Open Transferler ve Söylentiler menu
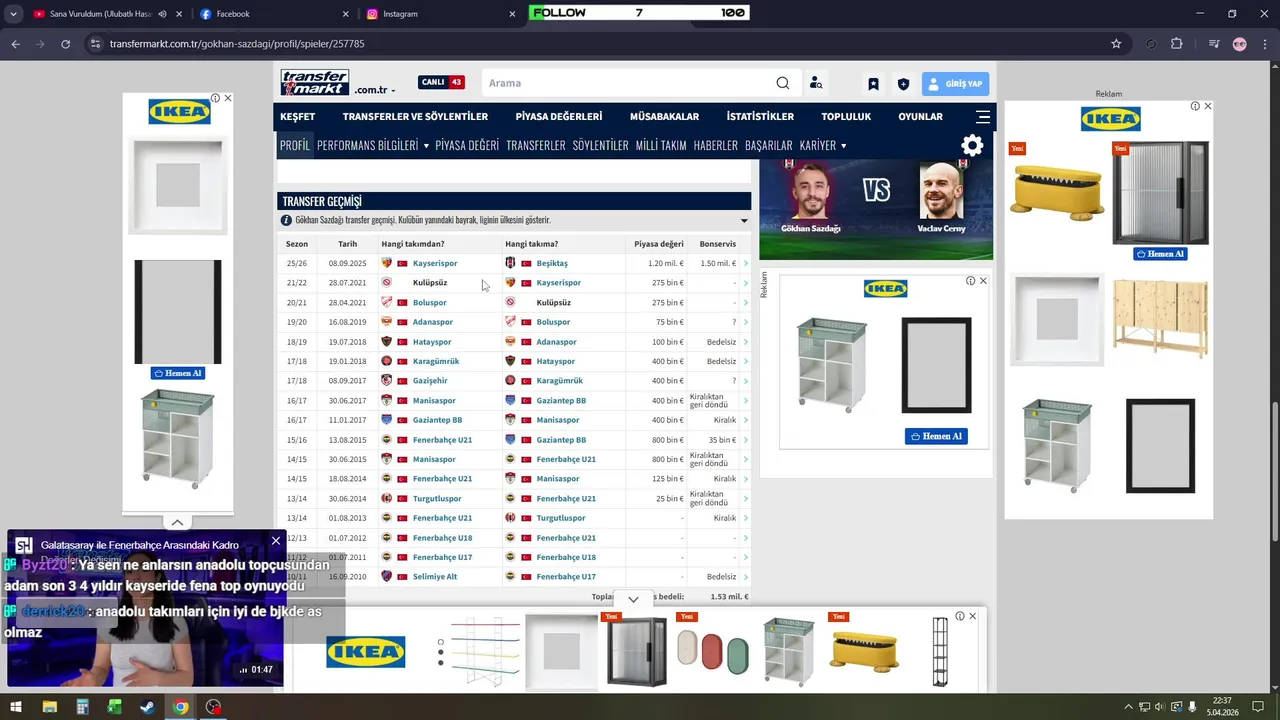This screenshot has width=1280, height=720. point(415,117)
